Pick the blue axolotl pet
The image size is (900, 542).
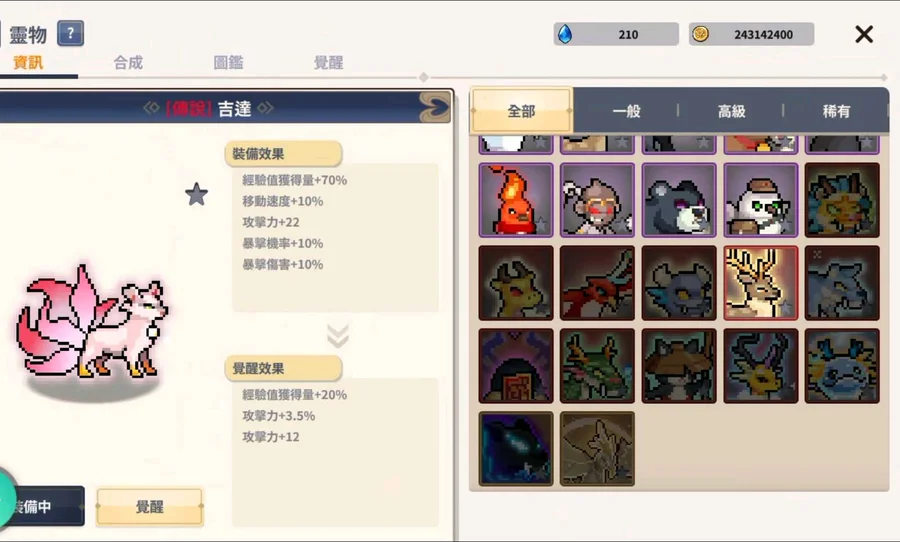[x=842, y=366]
